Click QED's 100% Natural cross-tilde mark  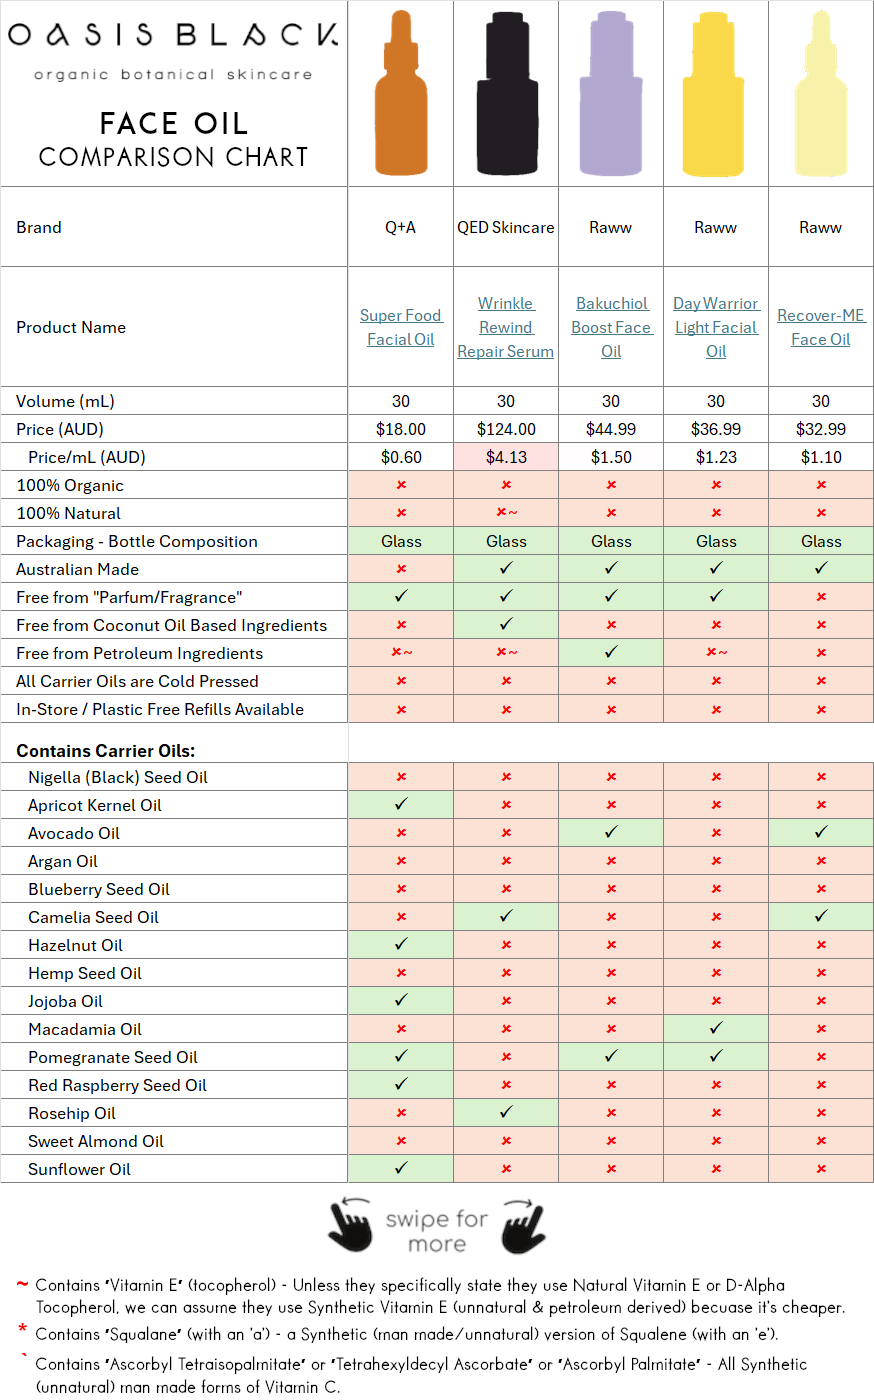[506, 512]
